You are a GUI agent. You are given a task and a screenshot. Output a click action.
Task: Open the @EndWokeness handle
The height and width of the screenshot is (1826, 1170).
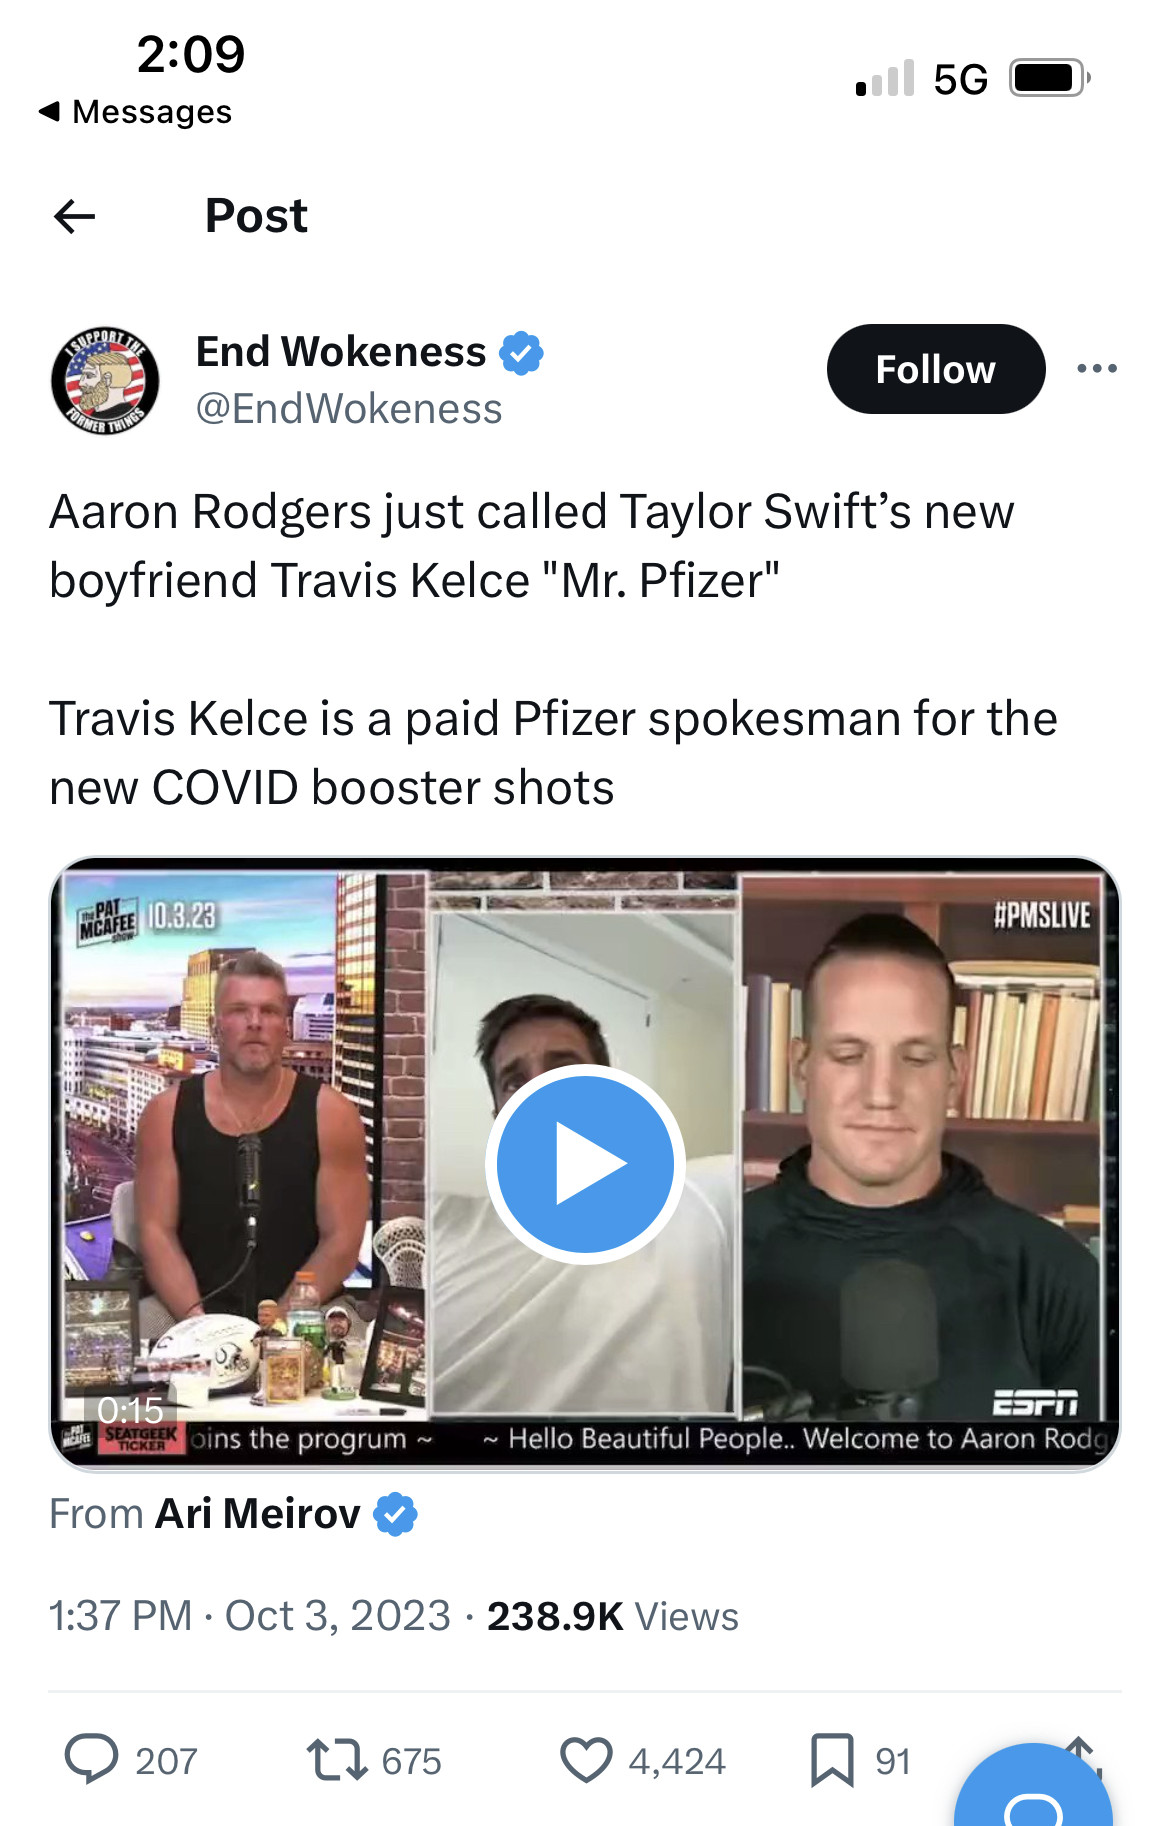pyautogui.click(x=349, y=409)
